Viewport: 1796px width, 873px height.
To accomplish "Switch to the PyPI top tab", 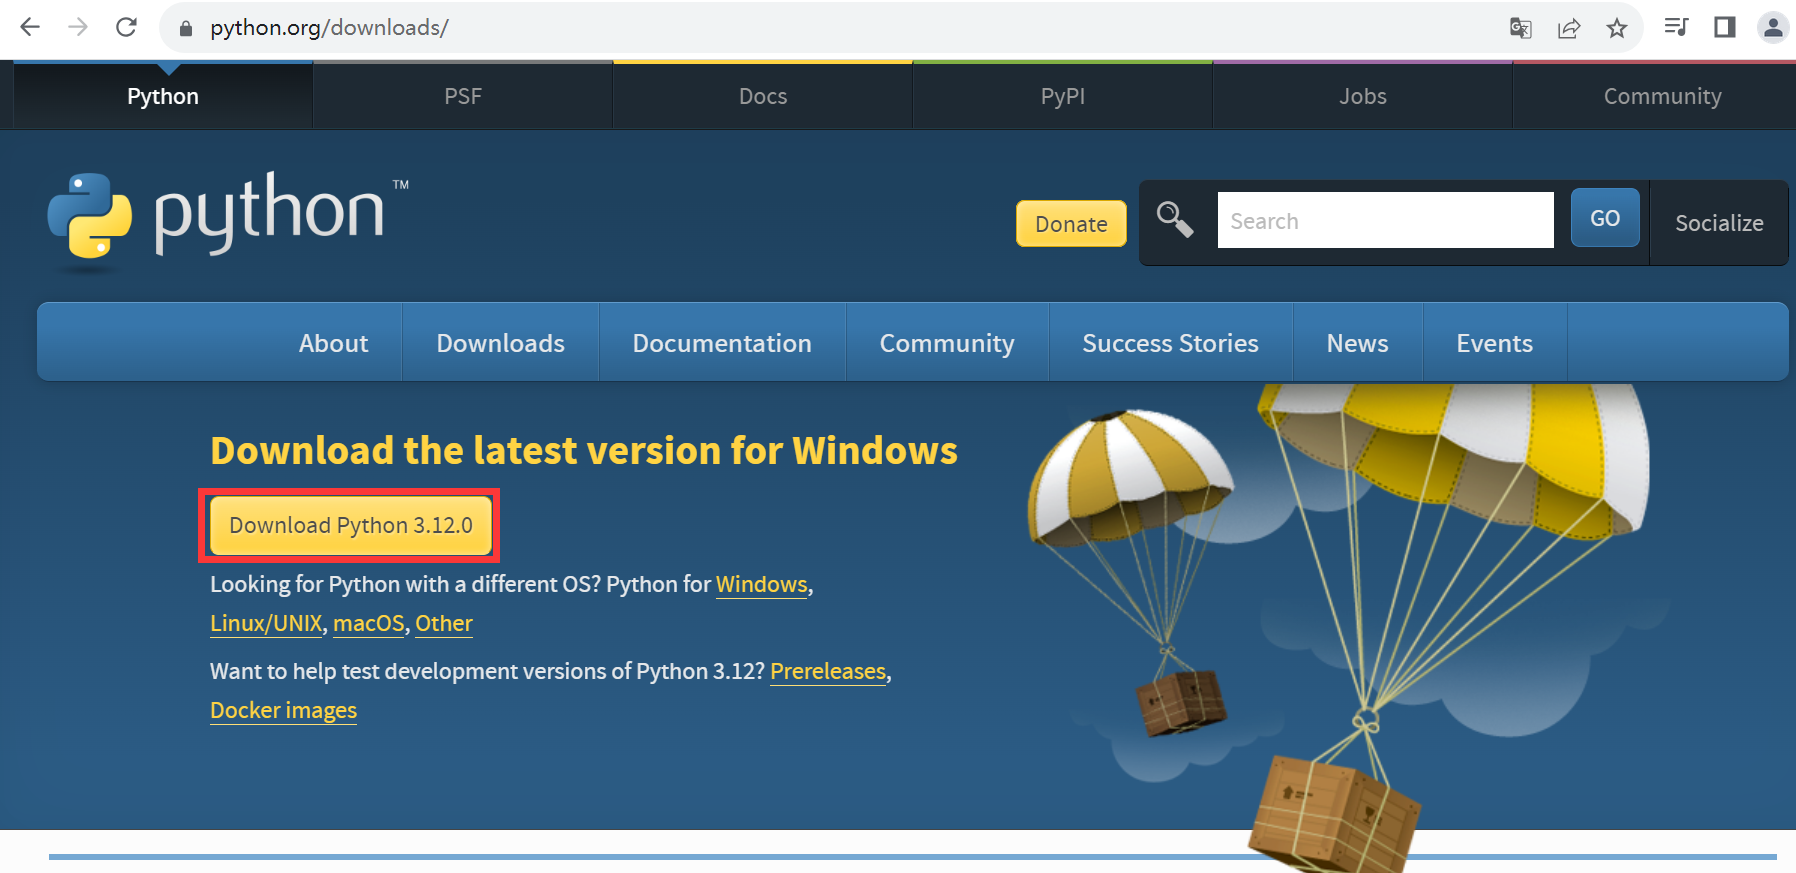I will (1063, 96).
